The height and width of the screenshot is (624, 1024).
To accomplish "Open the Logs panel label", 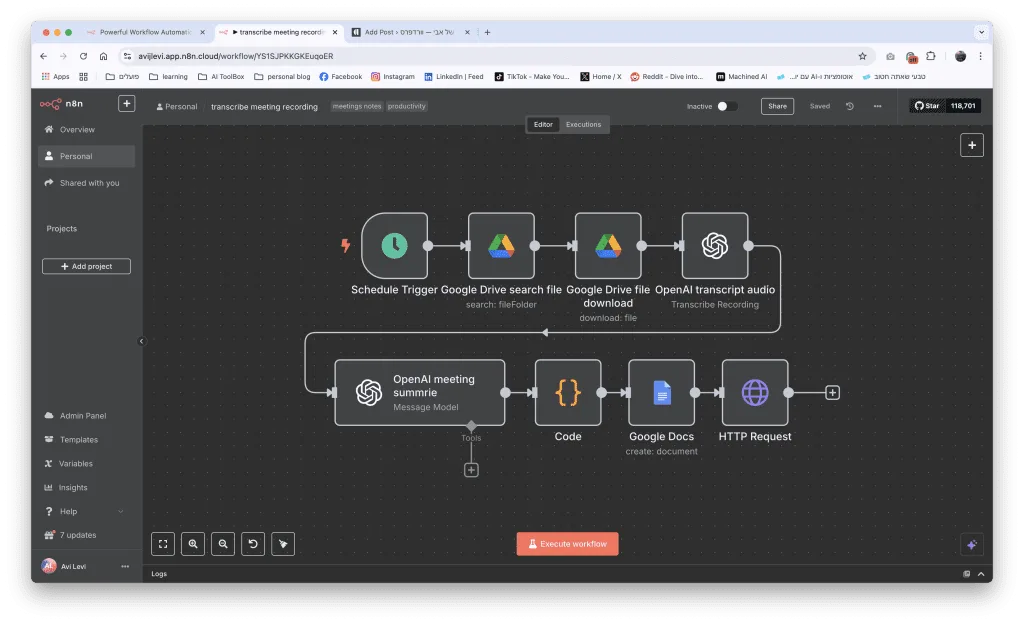I will (159, 574).
